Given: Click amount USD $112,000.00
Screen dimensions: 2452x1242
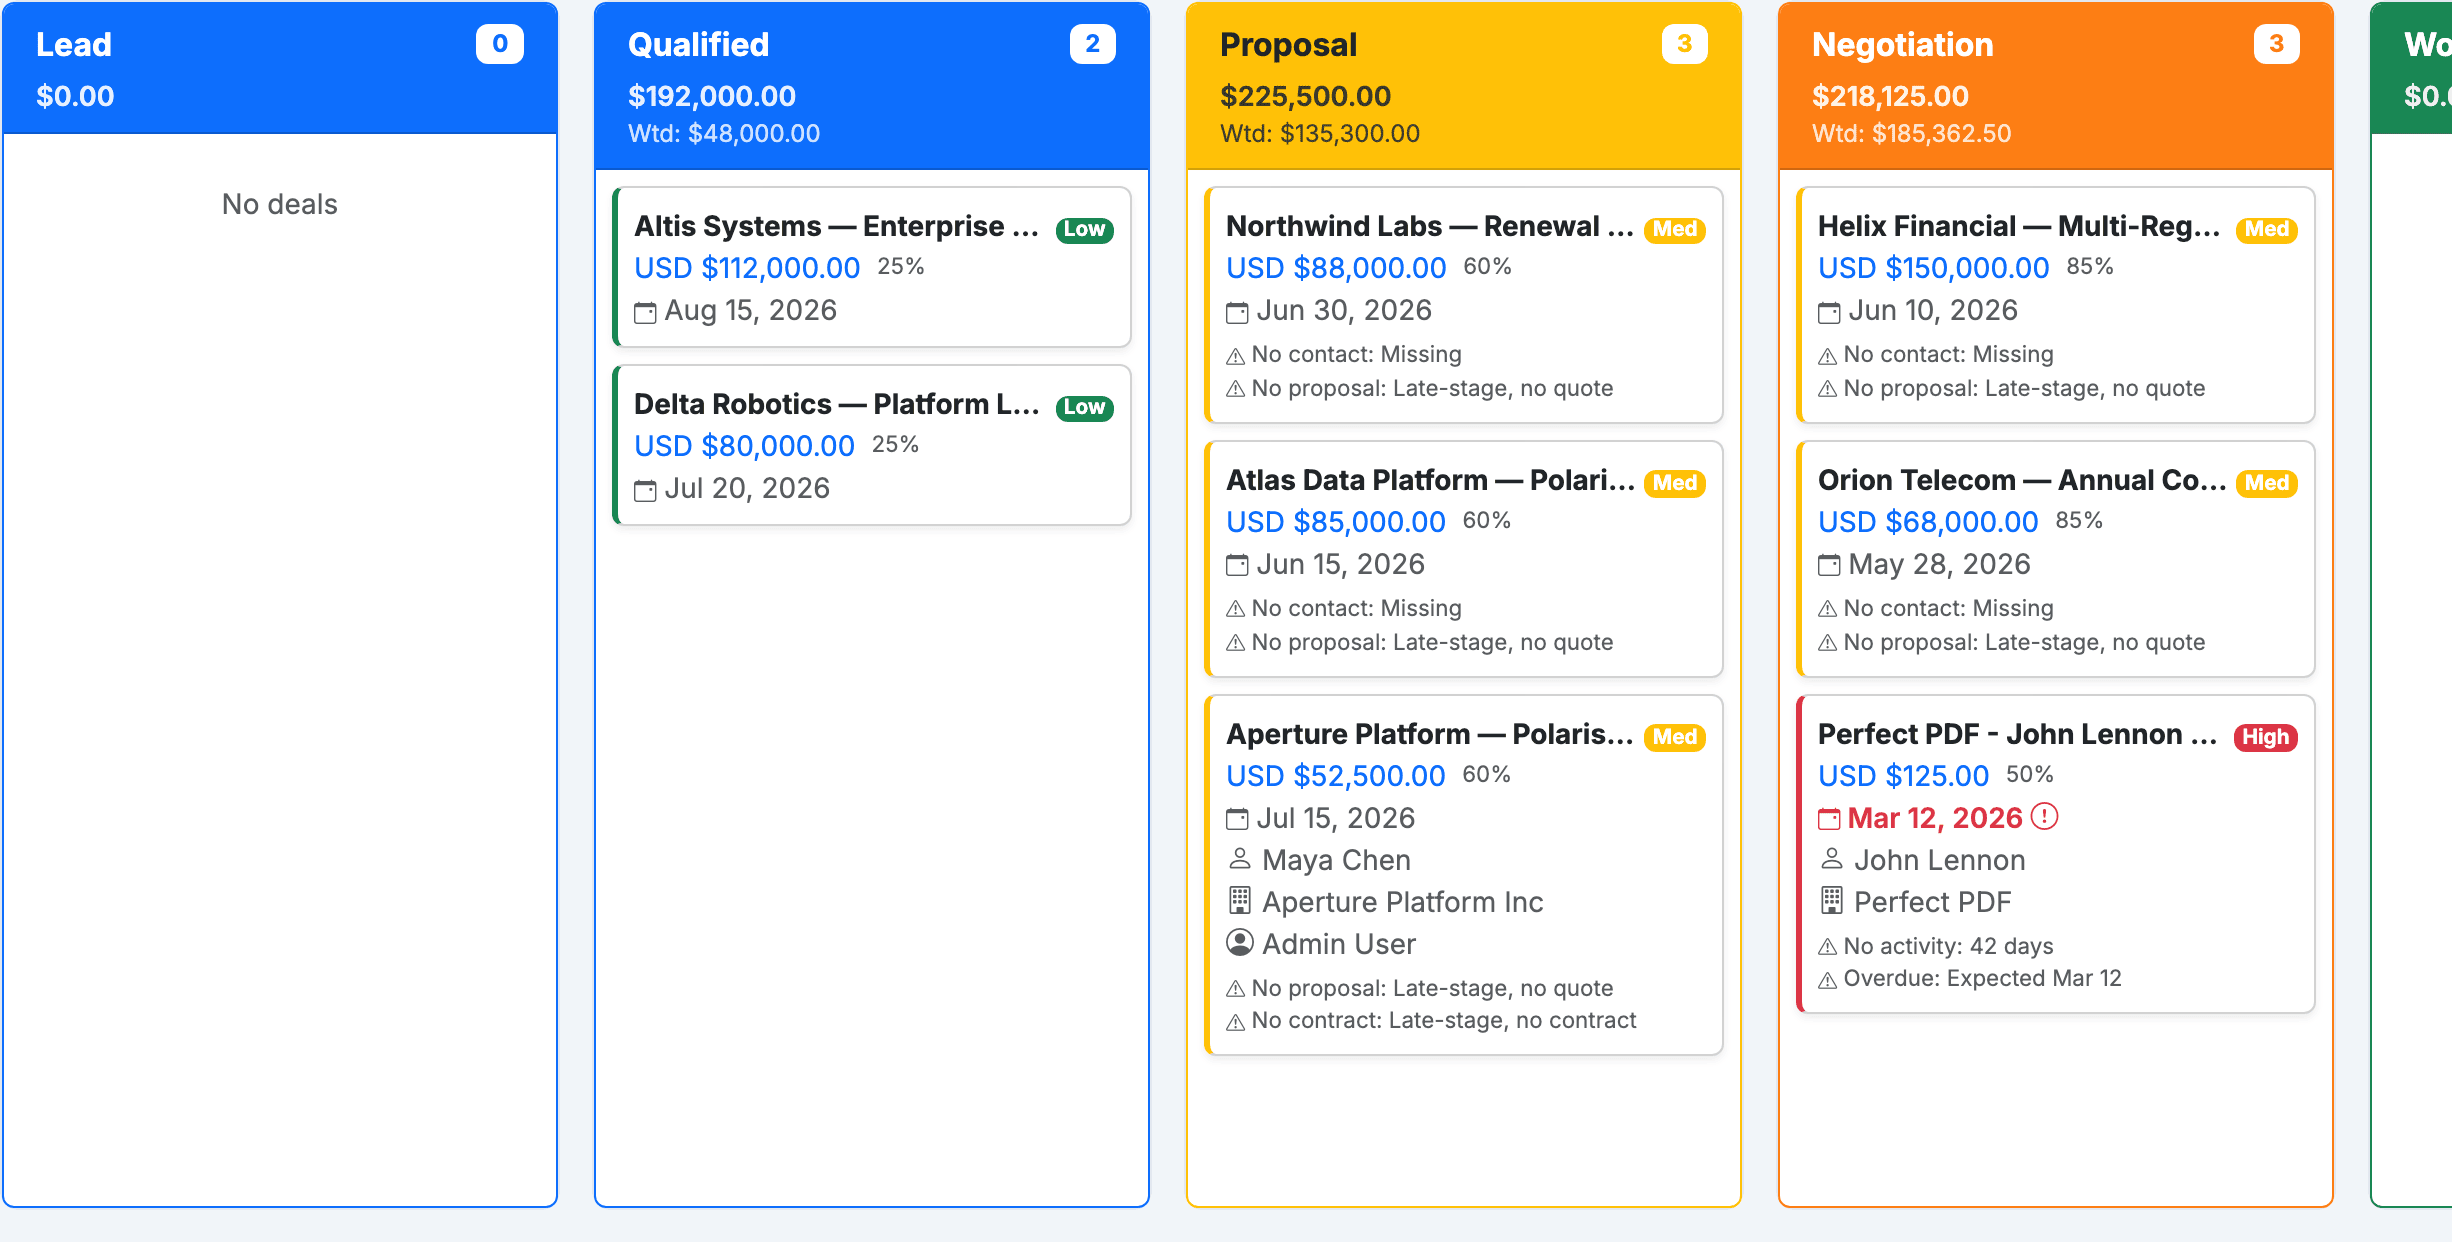Looking at the screenshot, I should point(747,268).
